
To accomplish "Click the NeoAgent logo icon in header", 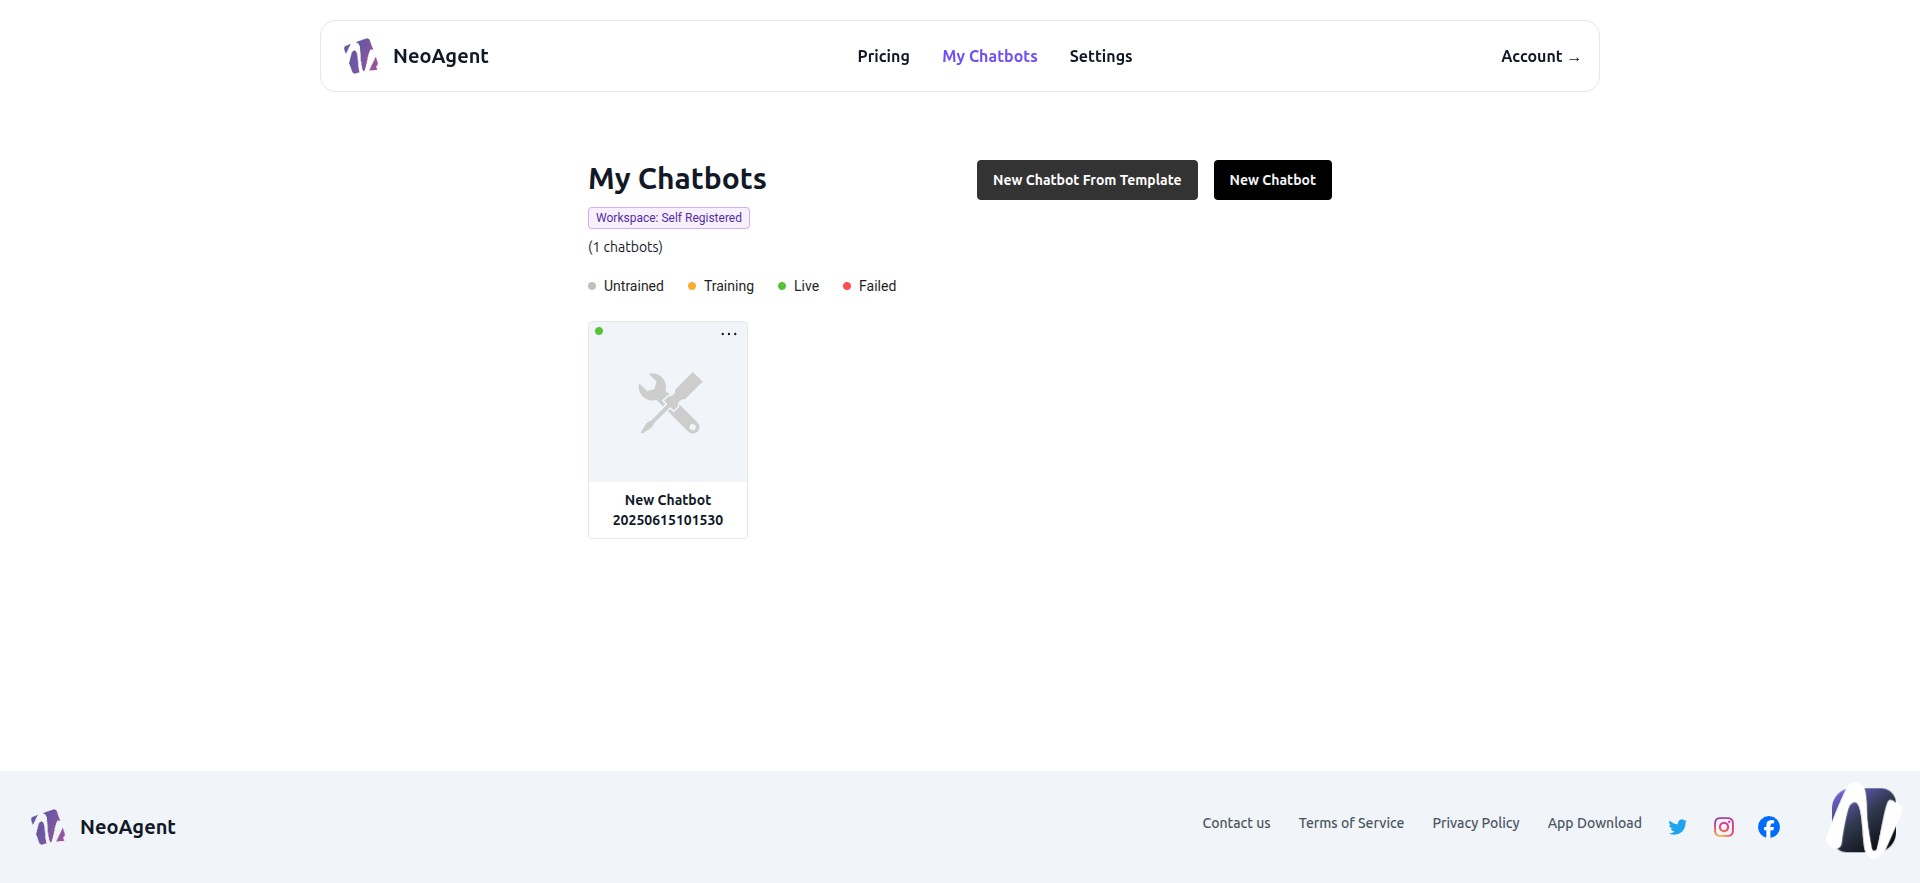I will (x=361, y=56).
